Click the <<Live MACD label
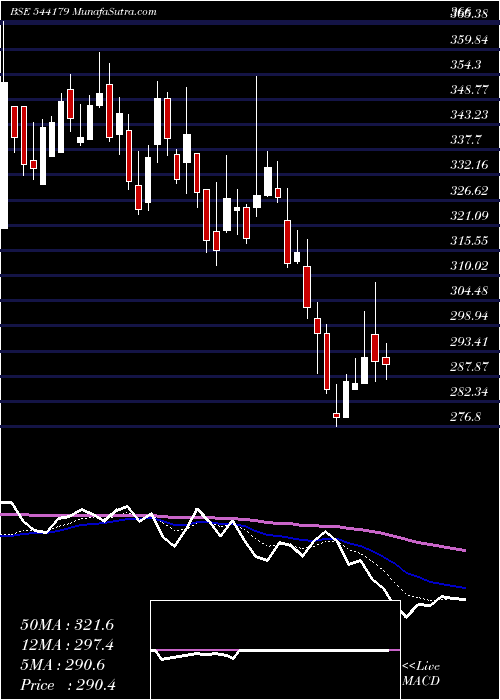The width and height of the screenshot is (500, 700). click(x=421, y=674)
